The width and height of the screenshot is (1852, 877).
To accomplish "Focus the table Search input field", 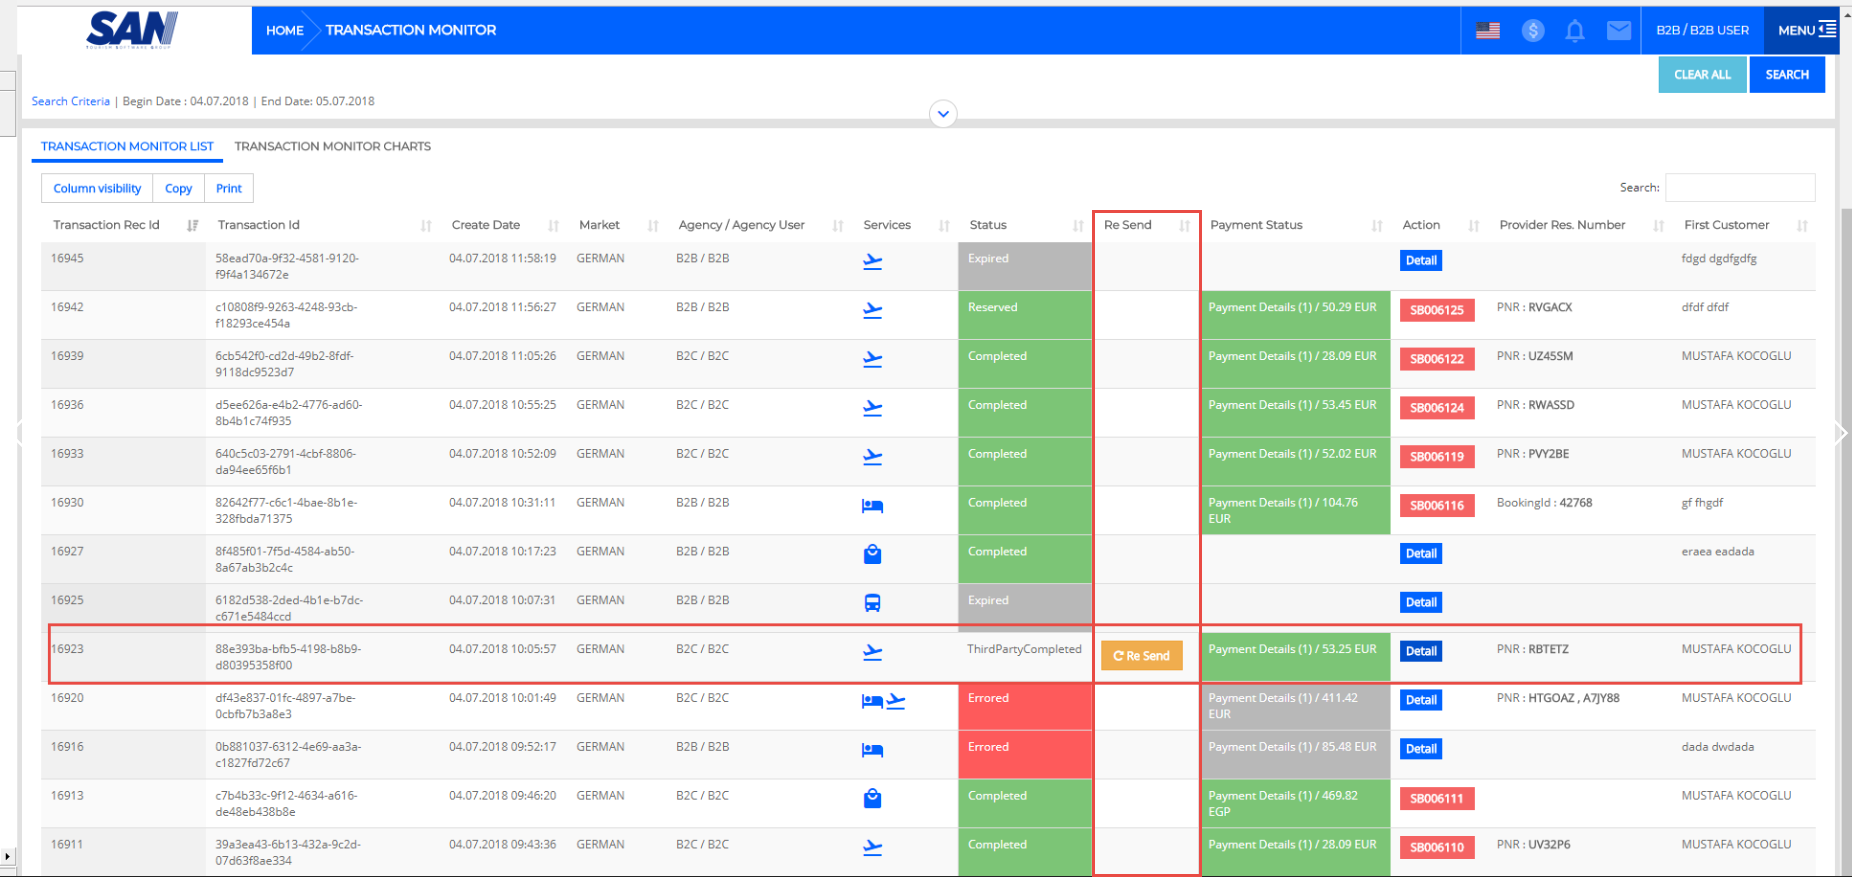I will coord(1739,187).
